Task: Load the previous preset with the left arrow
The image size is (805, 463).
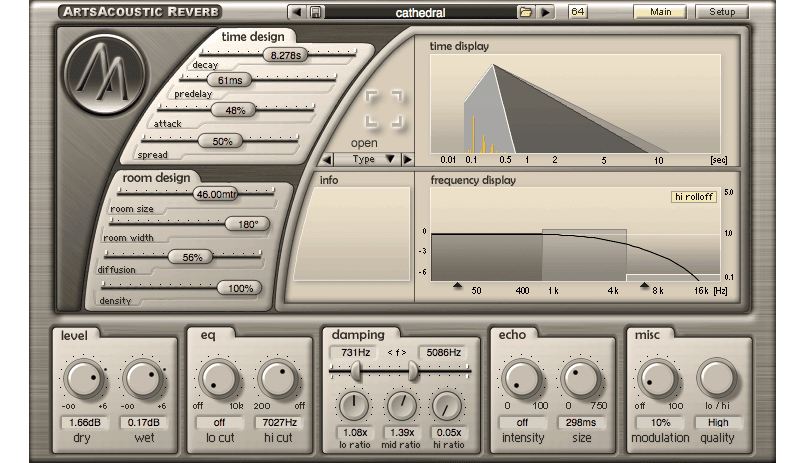Action: coord(297,12)
